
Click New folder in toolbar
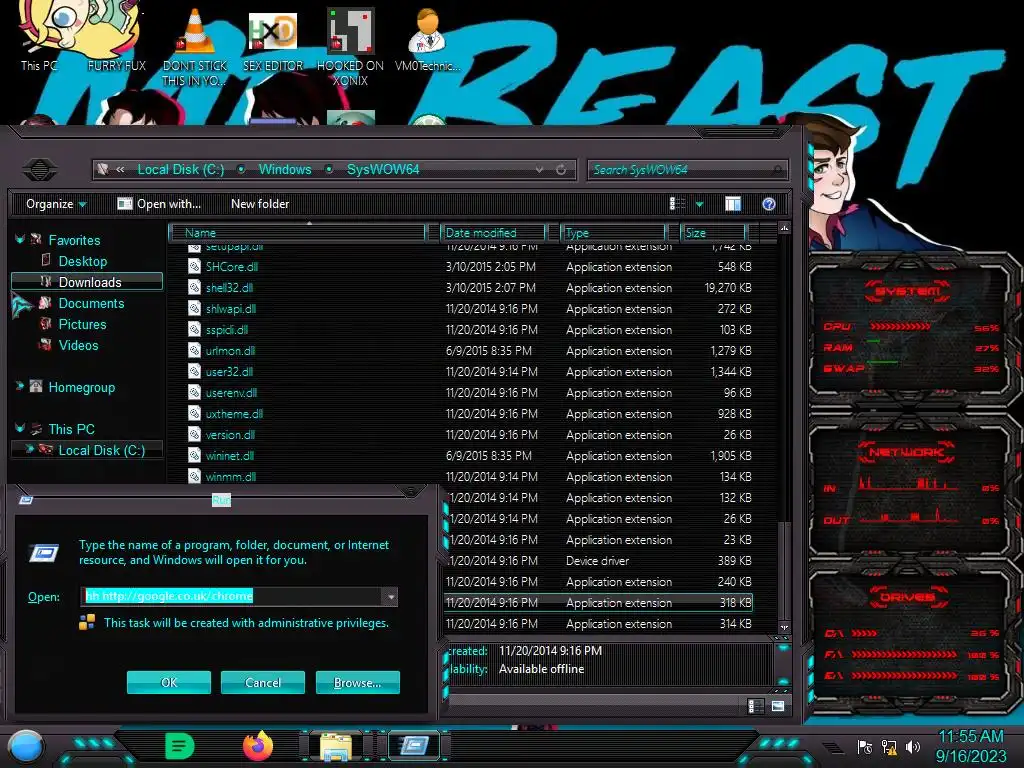260,204
